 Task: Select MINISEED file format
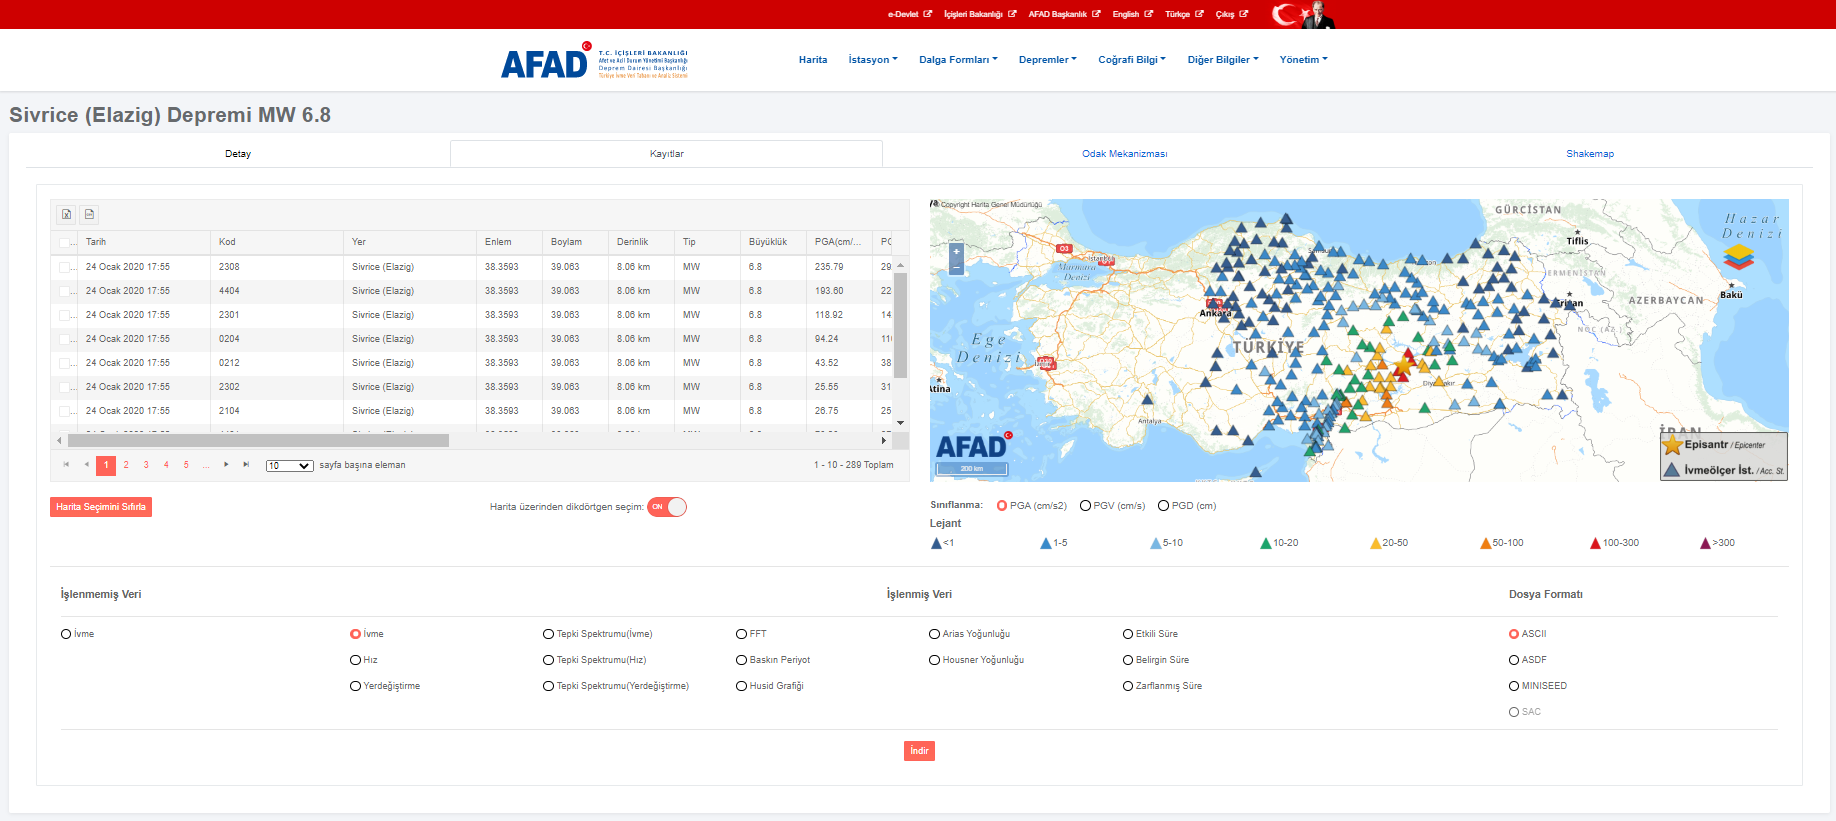click(x=1514, y=686)
